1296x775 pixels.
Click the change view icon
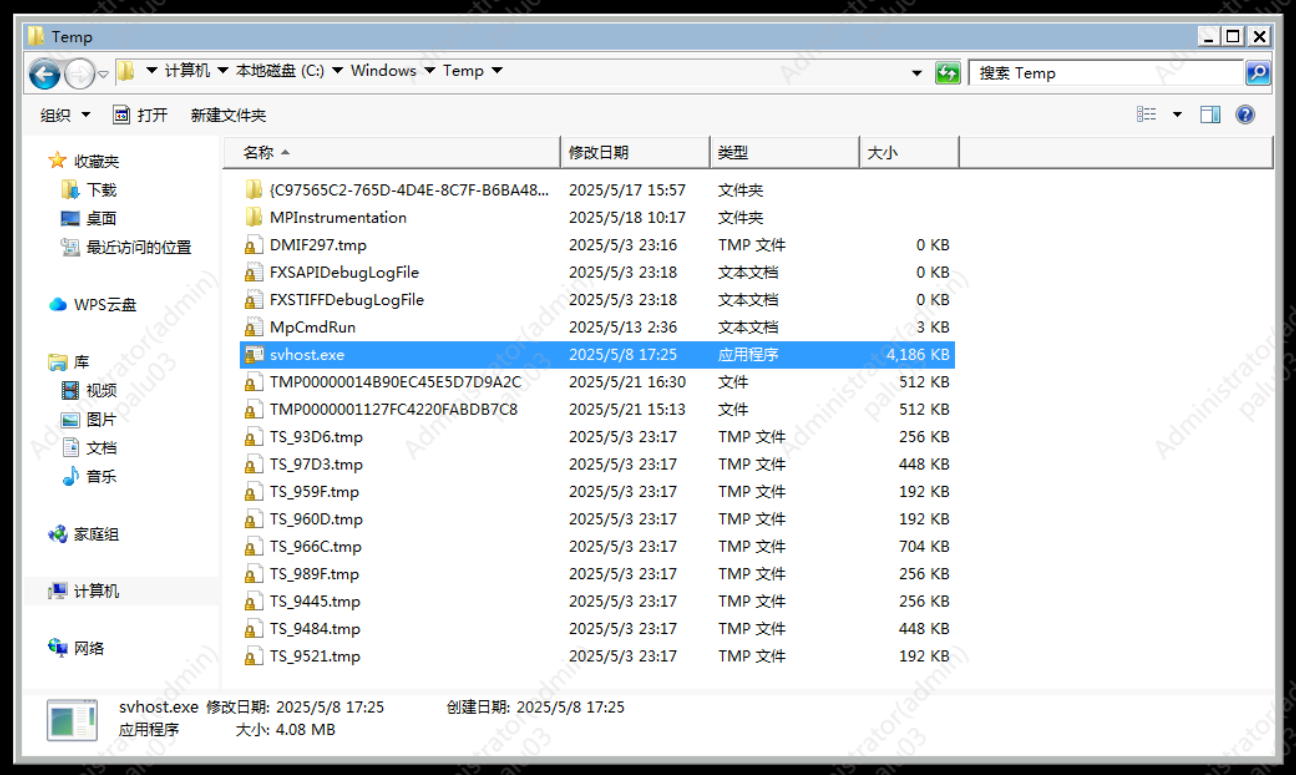1147,115
